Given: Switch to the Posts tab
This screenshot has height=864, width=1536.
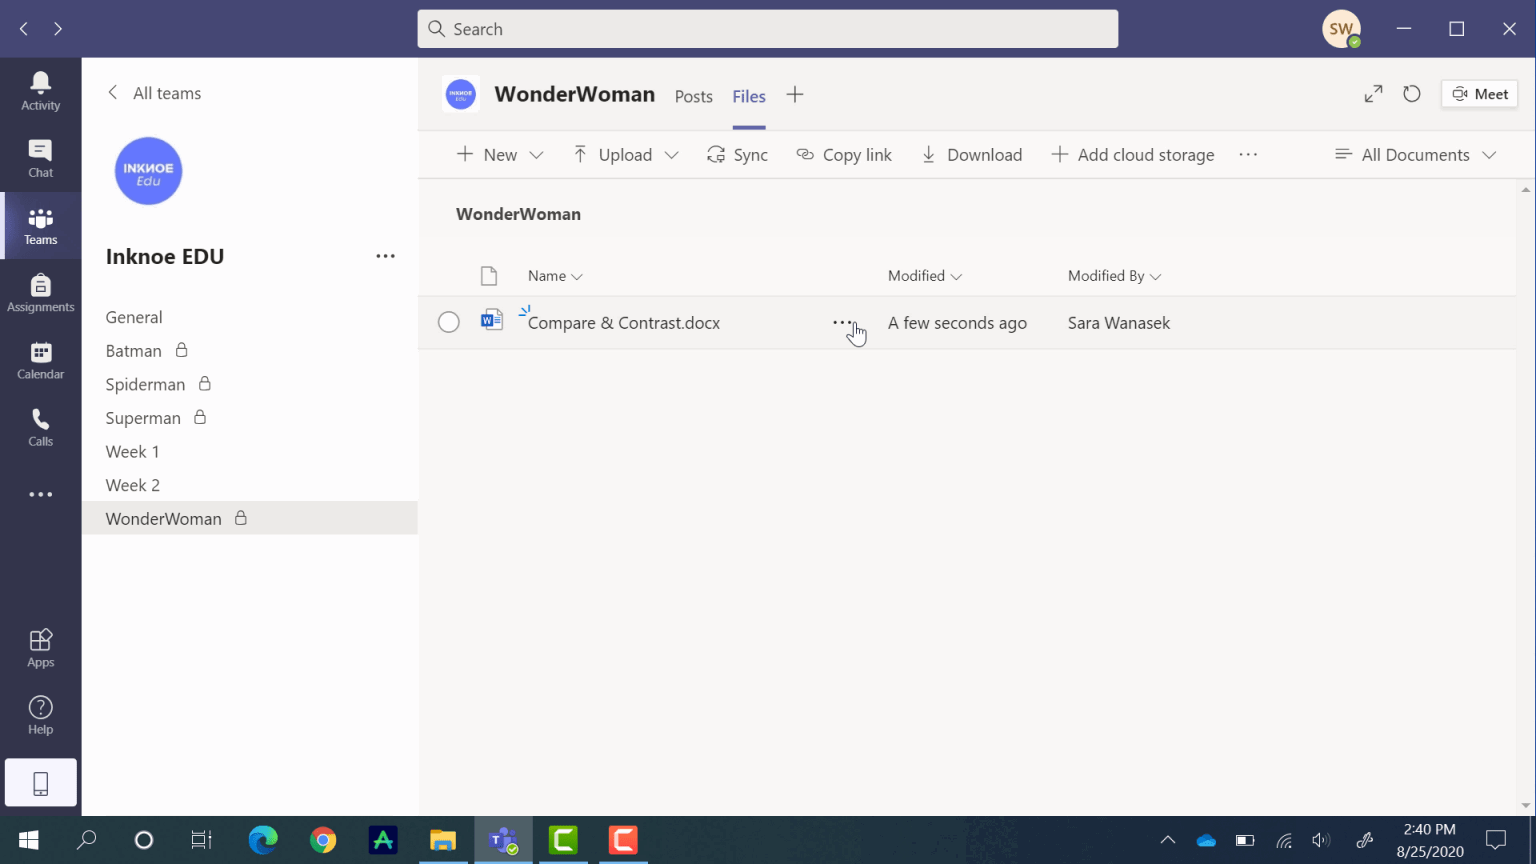Looking at the screenshot, I should (693, 96).
